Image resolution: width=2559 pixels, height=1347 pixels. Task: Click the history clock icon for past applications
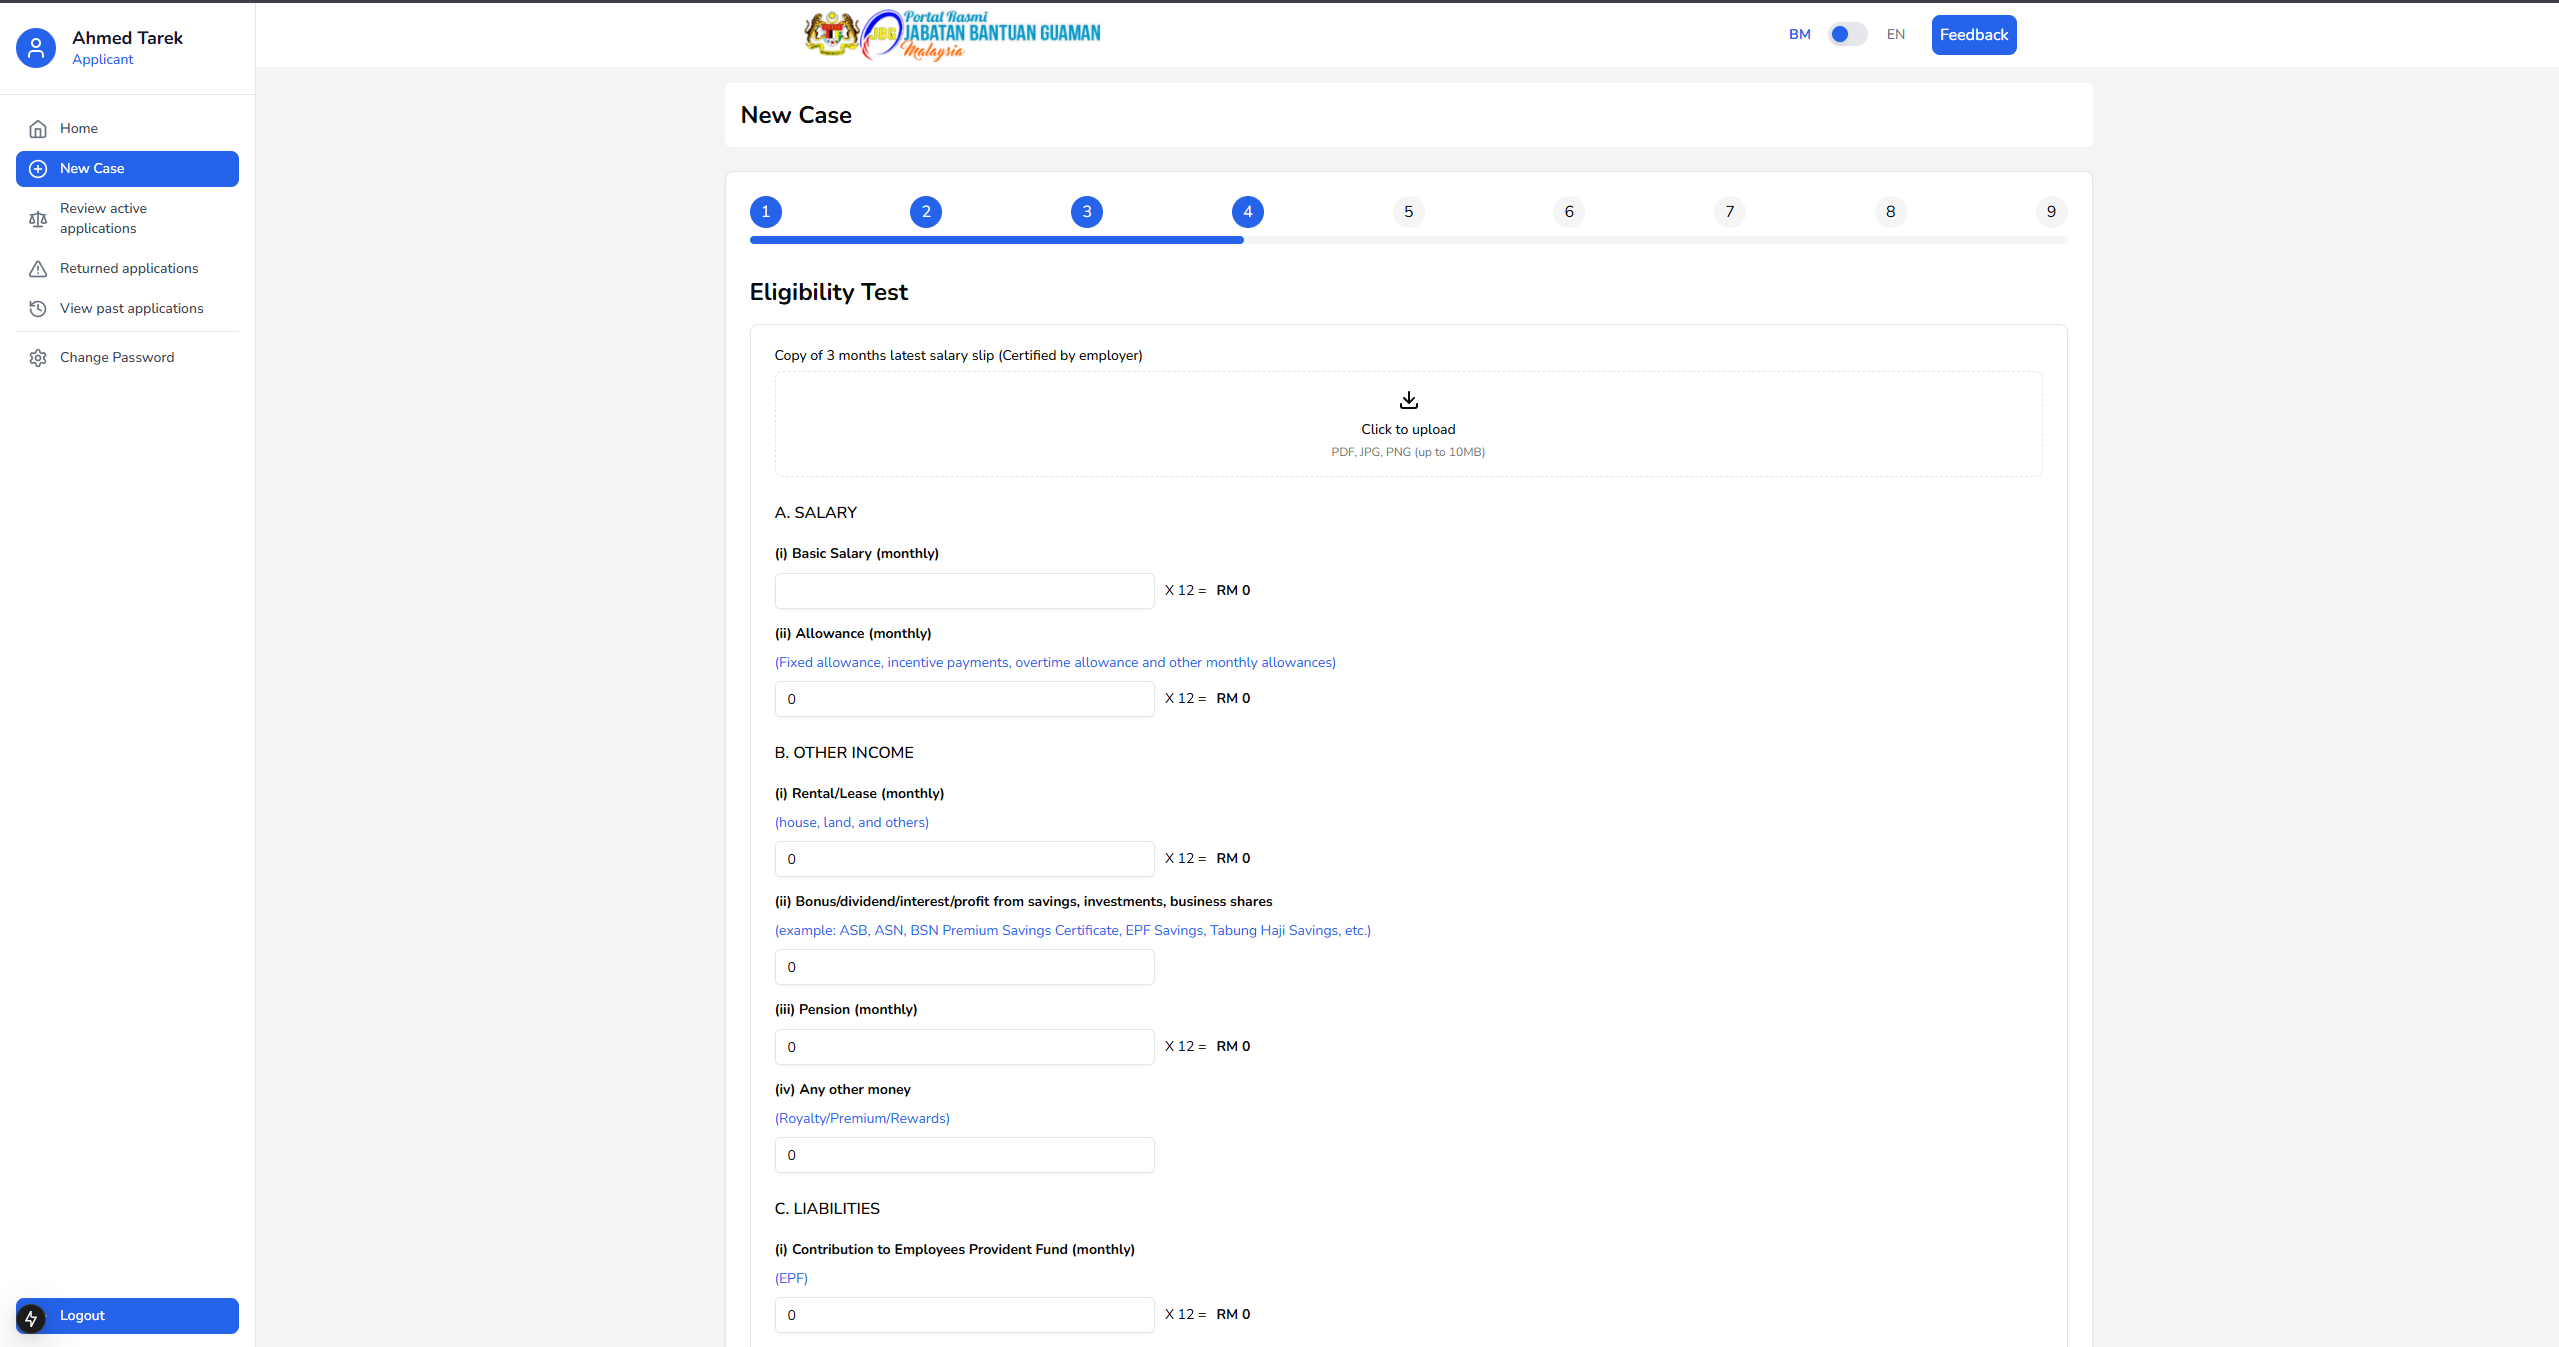pos(38,309)
